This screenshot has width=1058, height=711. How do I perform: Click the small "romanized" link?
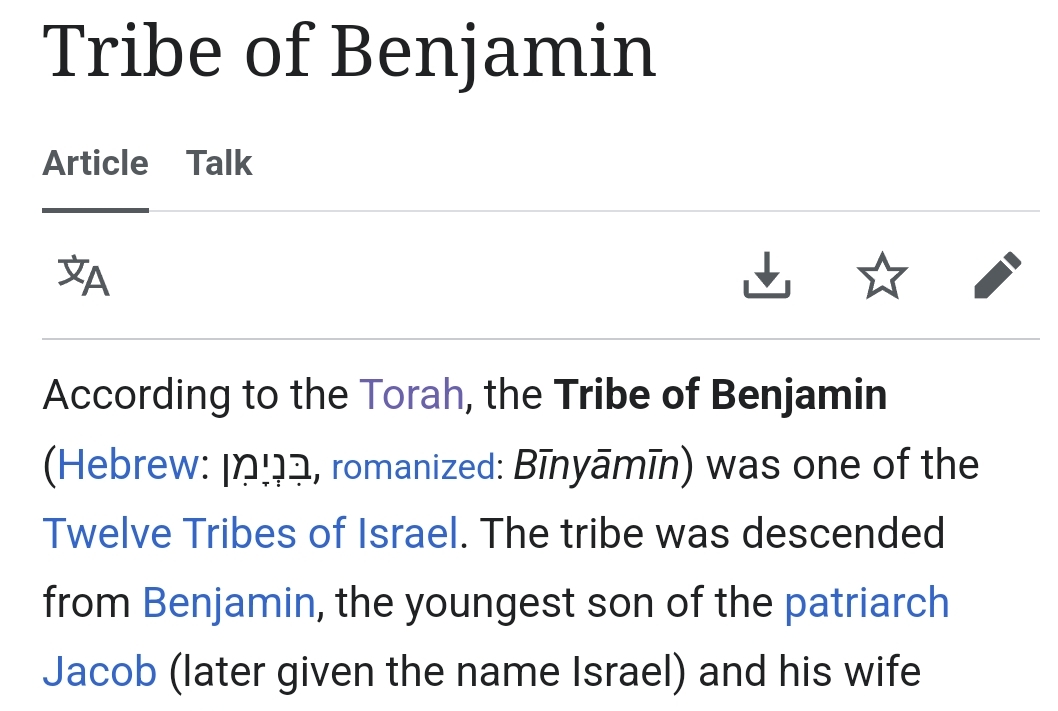[413, 467]
